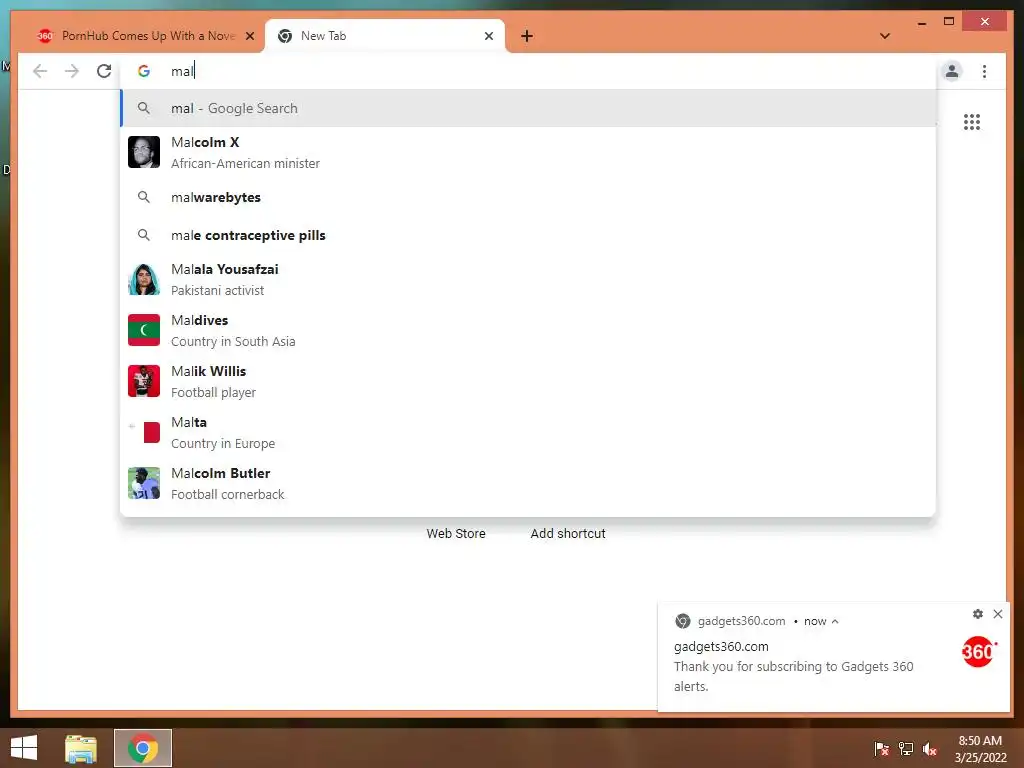
Task: Click the Add shortcut button
Action: pos(568,534)
